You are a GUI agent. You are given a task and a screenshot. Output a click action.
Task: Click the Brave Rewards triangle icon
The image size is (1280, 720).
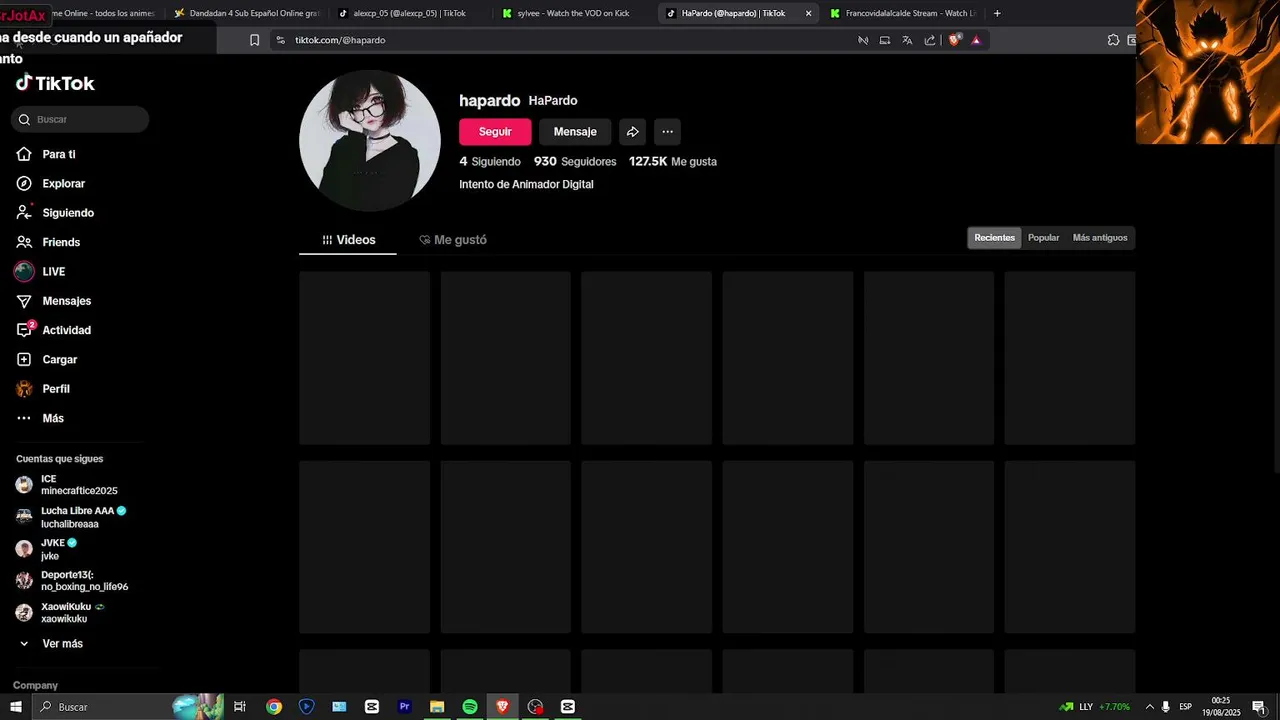976,40
